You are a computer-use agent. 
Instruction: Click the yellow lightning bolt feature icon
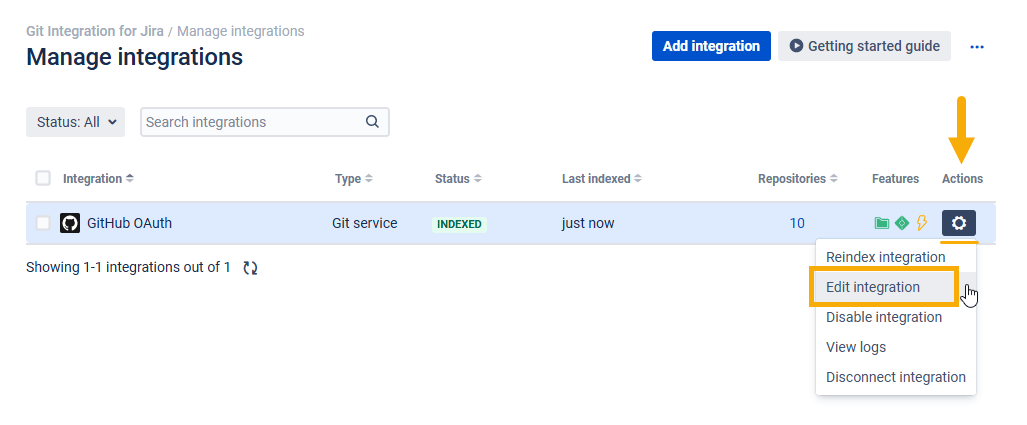(x=922, y=223)
